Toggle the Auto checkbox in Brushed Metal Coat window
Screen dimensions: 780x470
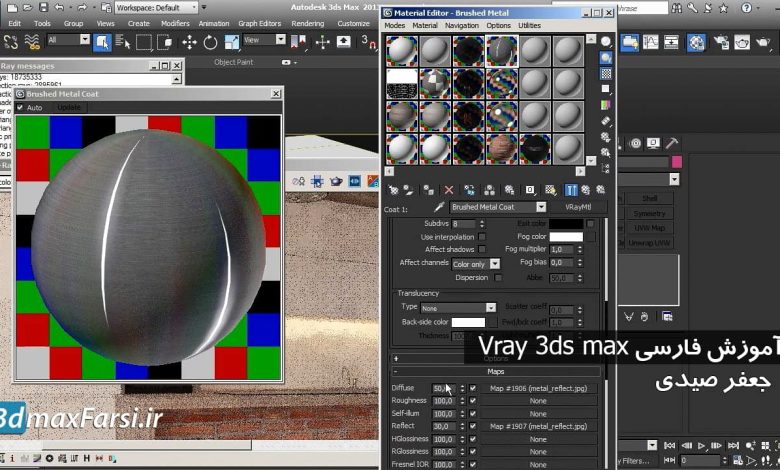[x=20, y=107]
